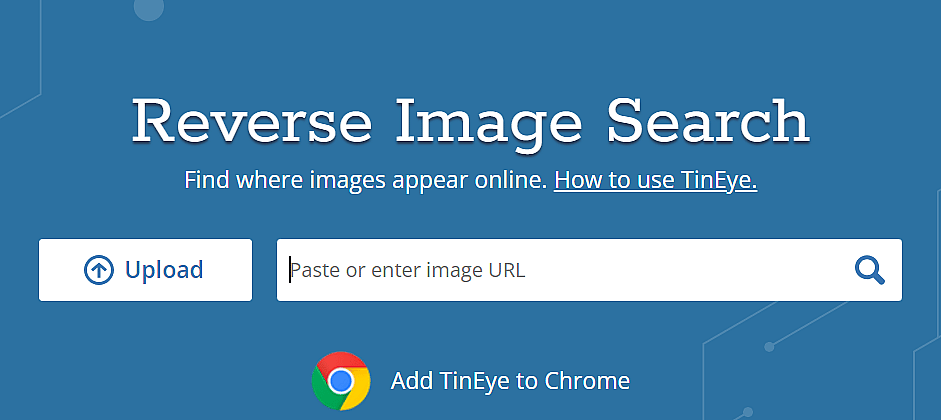Place cursor at the text caret in the URL box
Screen dimensions: 941x420
click(290, 270)
